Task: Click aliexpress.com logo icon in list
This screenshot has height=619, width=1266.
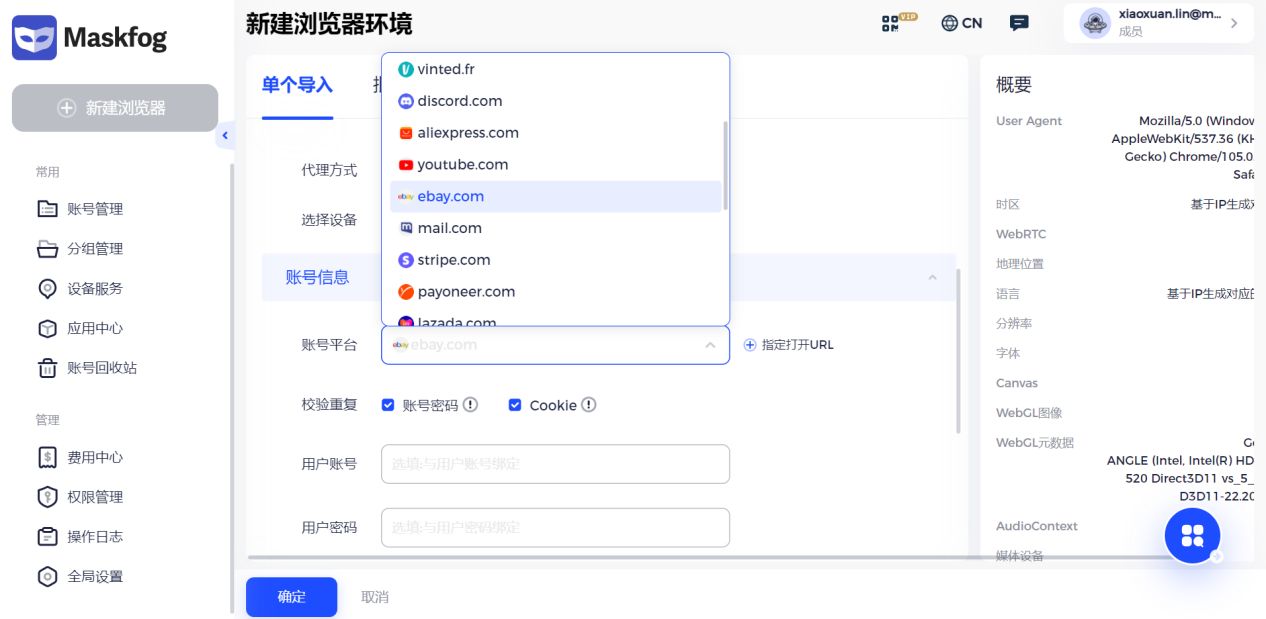Action: coord(406,133)
